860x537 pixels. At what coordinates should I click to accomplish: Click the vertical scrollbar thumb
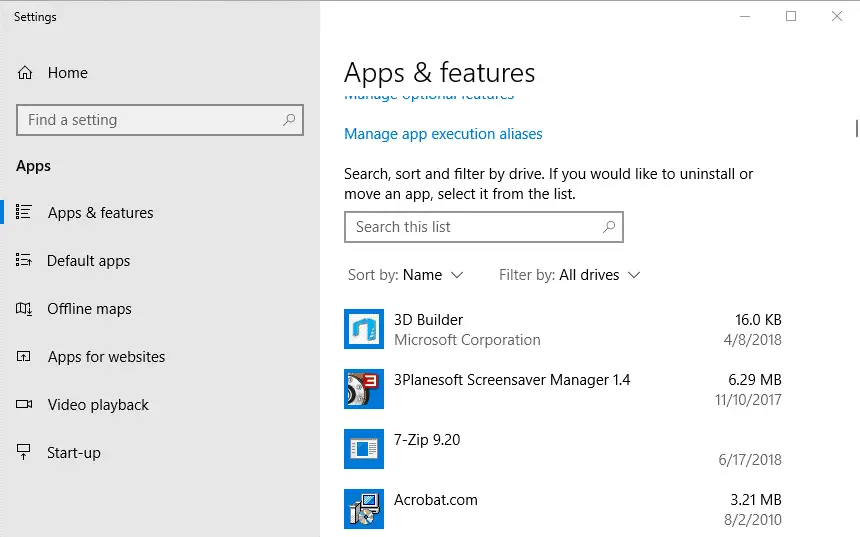(x=856, y=128)
